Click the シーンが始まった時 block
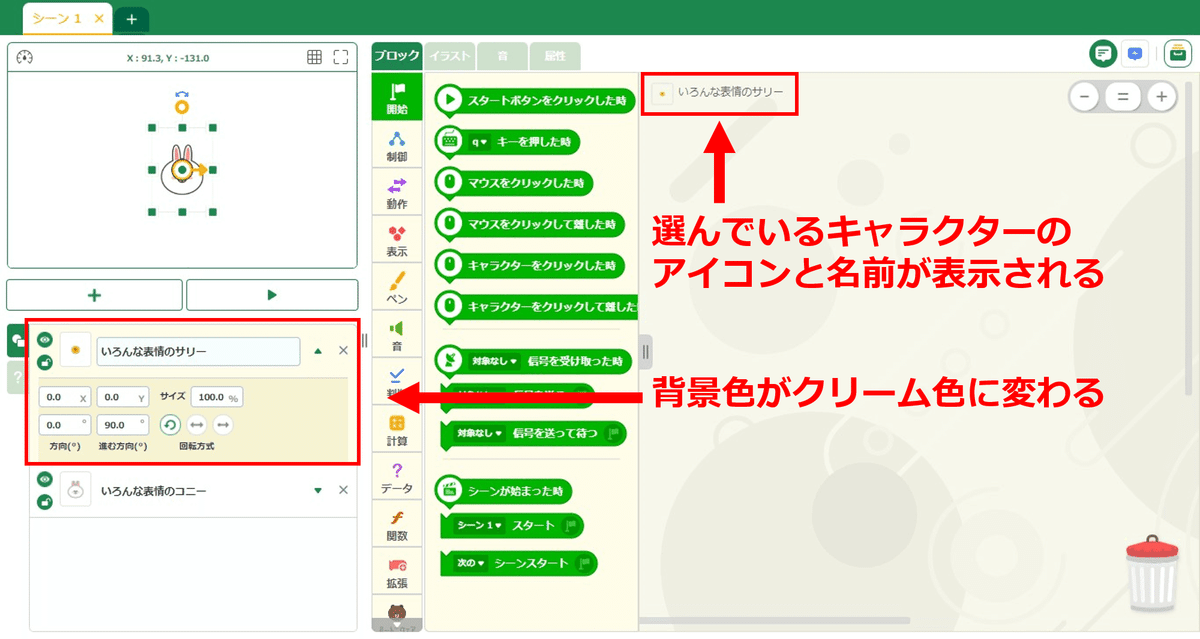 pos(504,490)
